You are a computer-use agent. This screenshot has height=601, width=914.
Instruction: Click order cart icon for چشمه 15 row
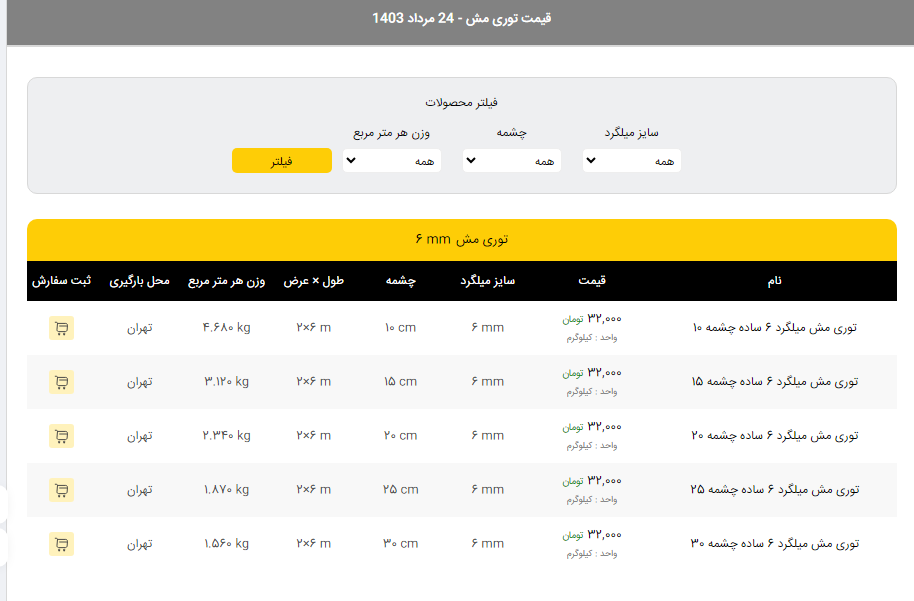tap(61, 382)
